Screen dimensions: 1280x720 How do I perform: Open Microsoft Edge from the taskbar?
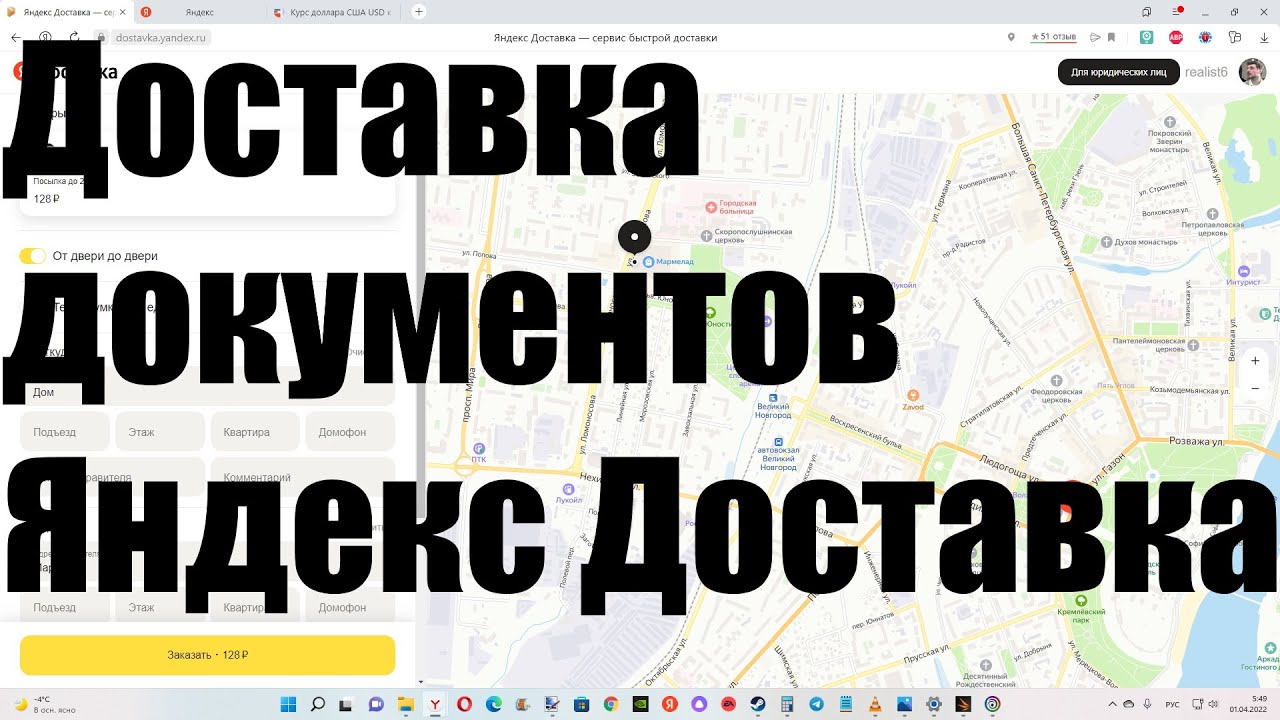(494, 704)
